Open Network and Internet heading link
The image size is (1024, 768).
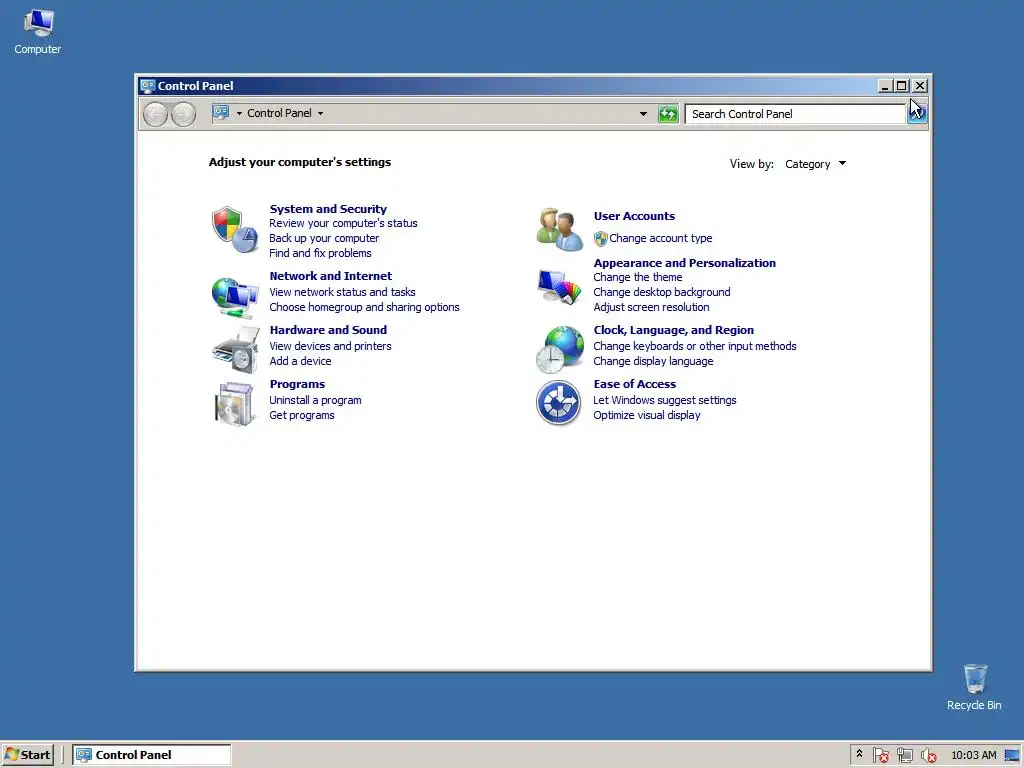click(x=330, y=276)
